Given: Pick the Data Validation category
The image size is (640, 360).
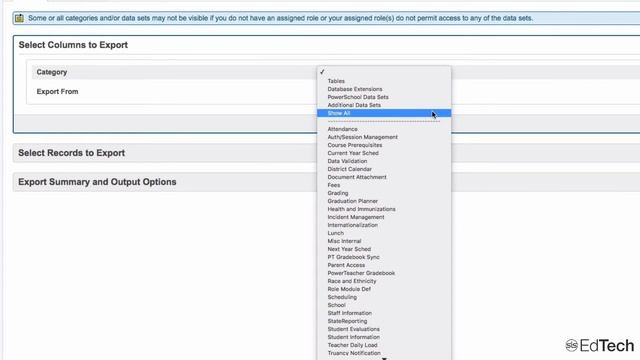Looking at the screenshot, I should pyautogui.click(x=347, y=161).
